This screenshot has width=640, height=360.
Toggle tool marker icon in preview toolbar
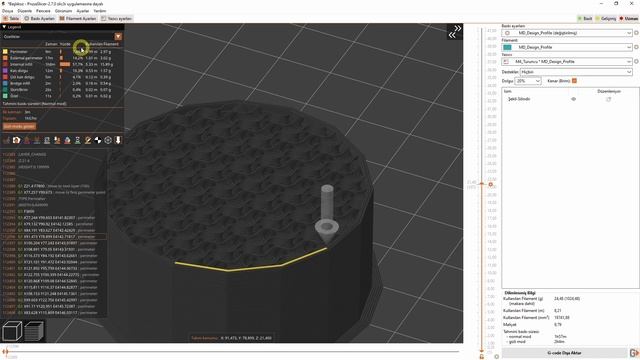118,140
